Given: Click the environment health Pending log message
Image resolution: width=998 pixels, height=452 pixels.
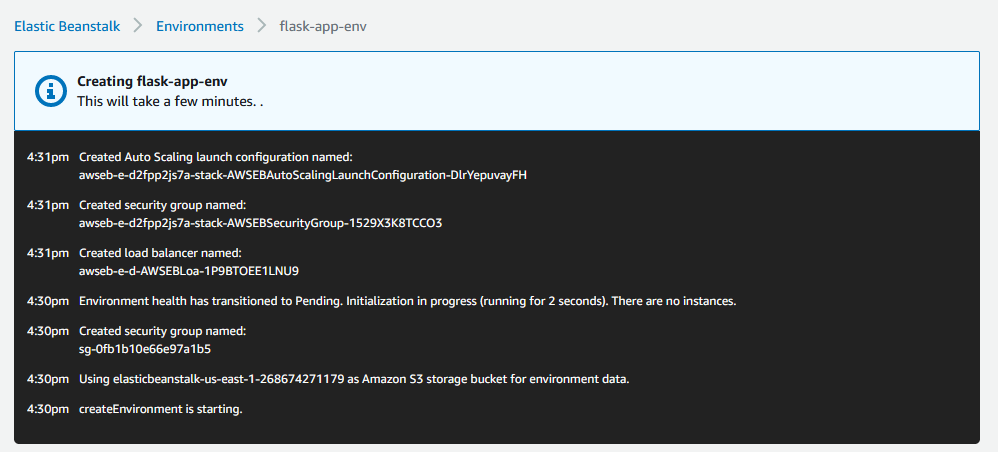Looking at the screenshot, I should point(407,301).
